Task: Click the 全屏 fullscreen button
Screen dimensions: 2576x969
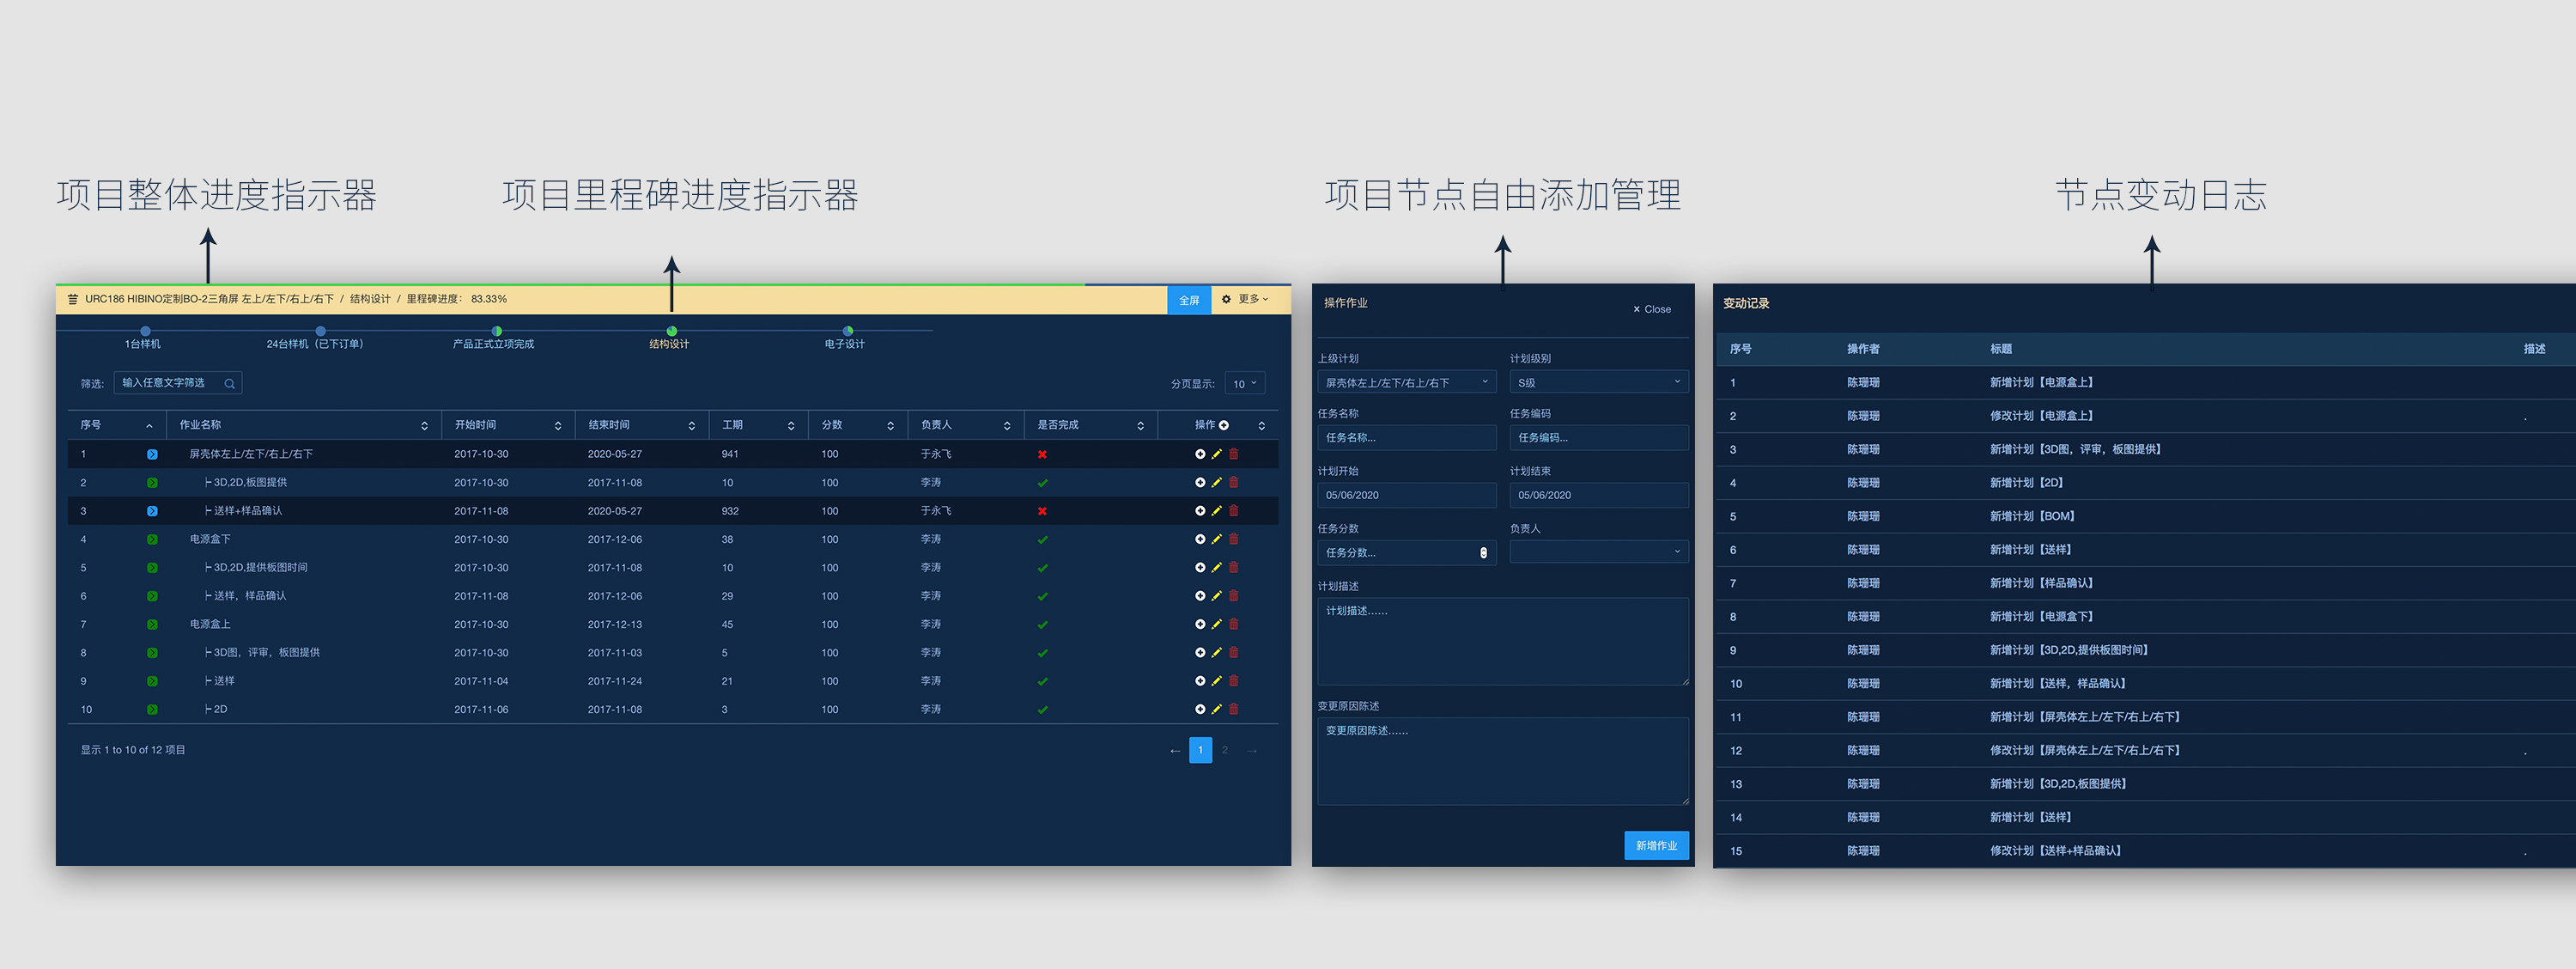Action: [1188, 300]
